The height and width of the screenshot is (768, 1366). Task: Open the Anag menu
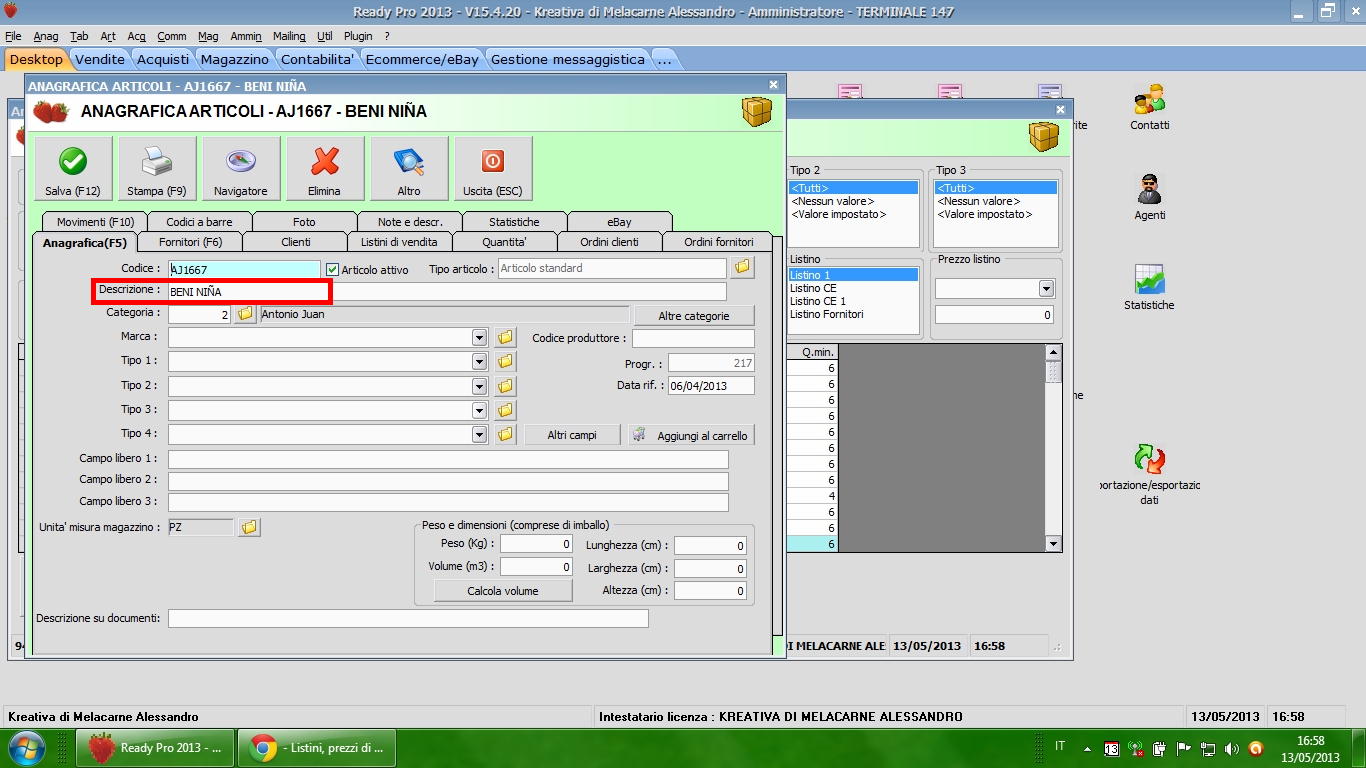46,36
